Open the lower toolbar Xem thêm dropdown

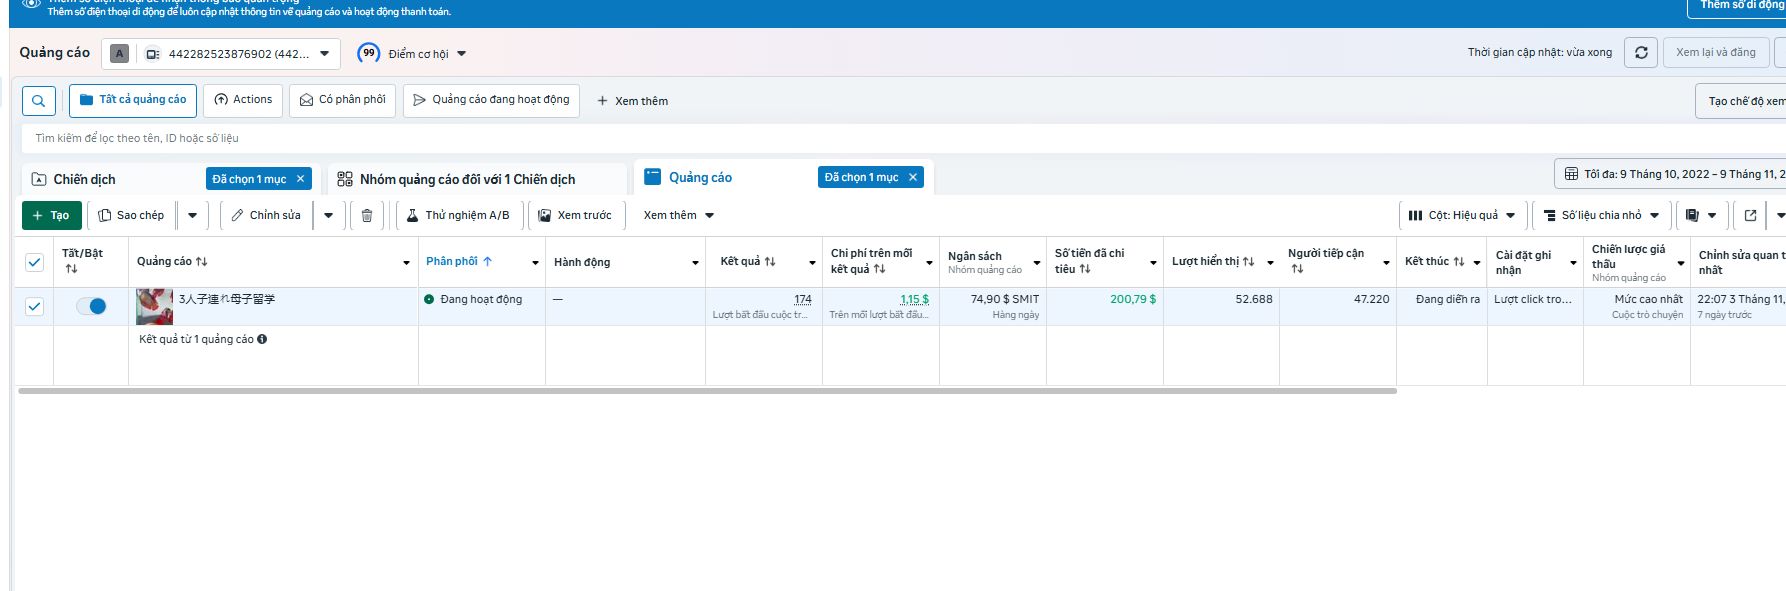[679, 216]
